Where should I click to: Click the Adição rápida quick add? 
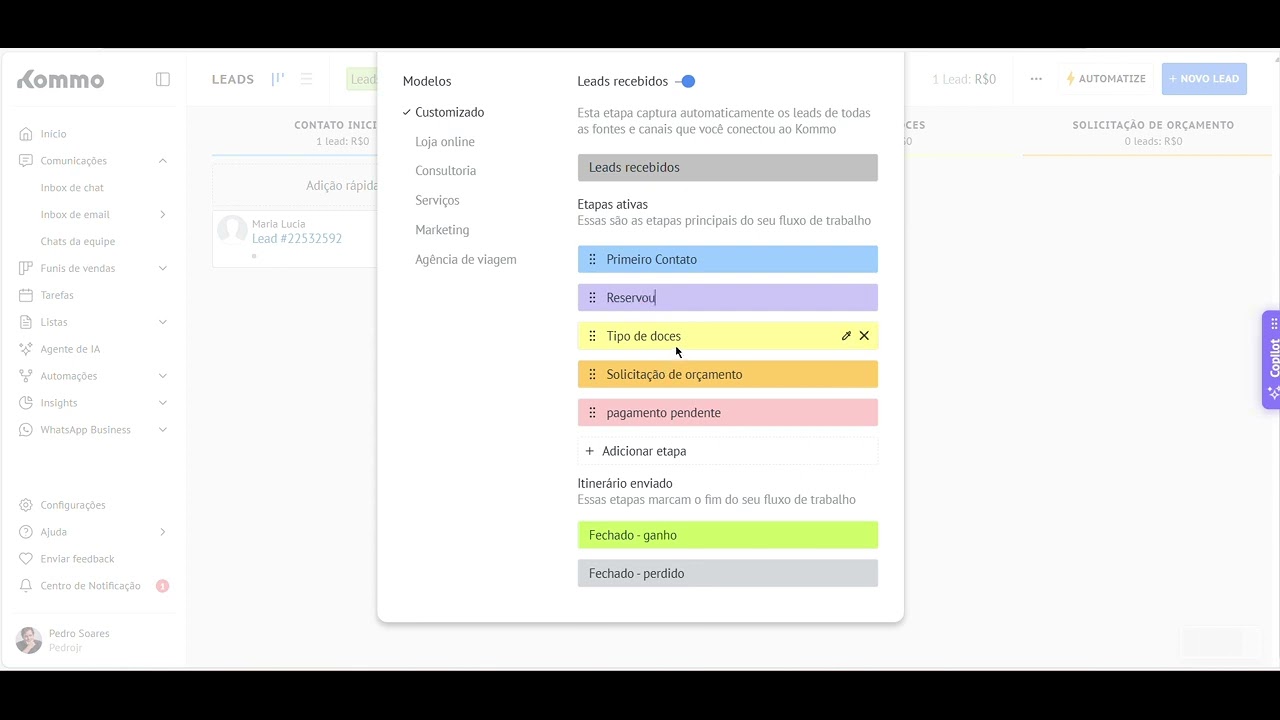point(342,186)
